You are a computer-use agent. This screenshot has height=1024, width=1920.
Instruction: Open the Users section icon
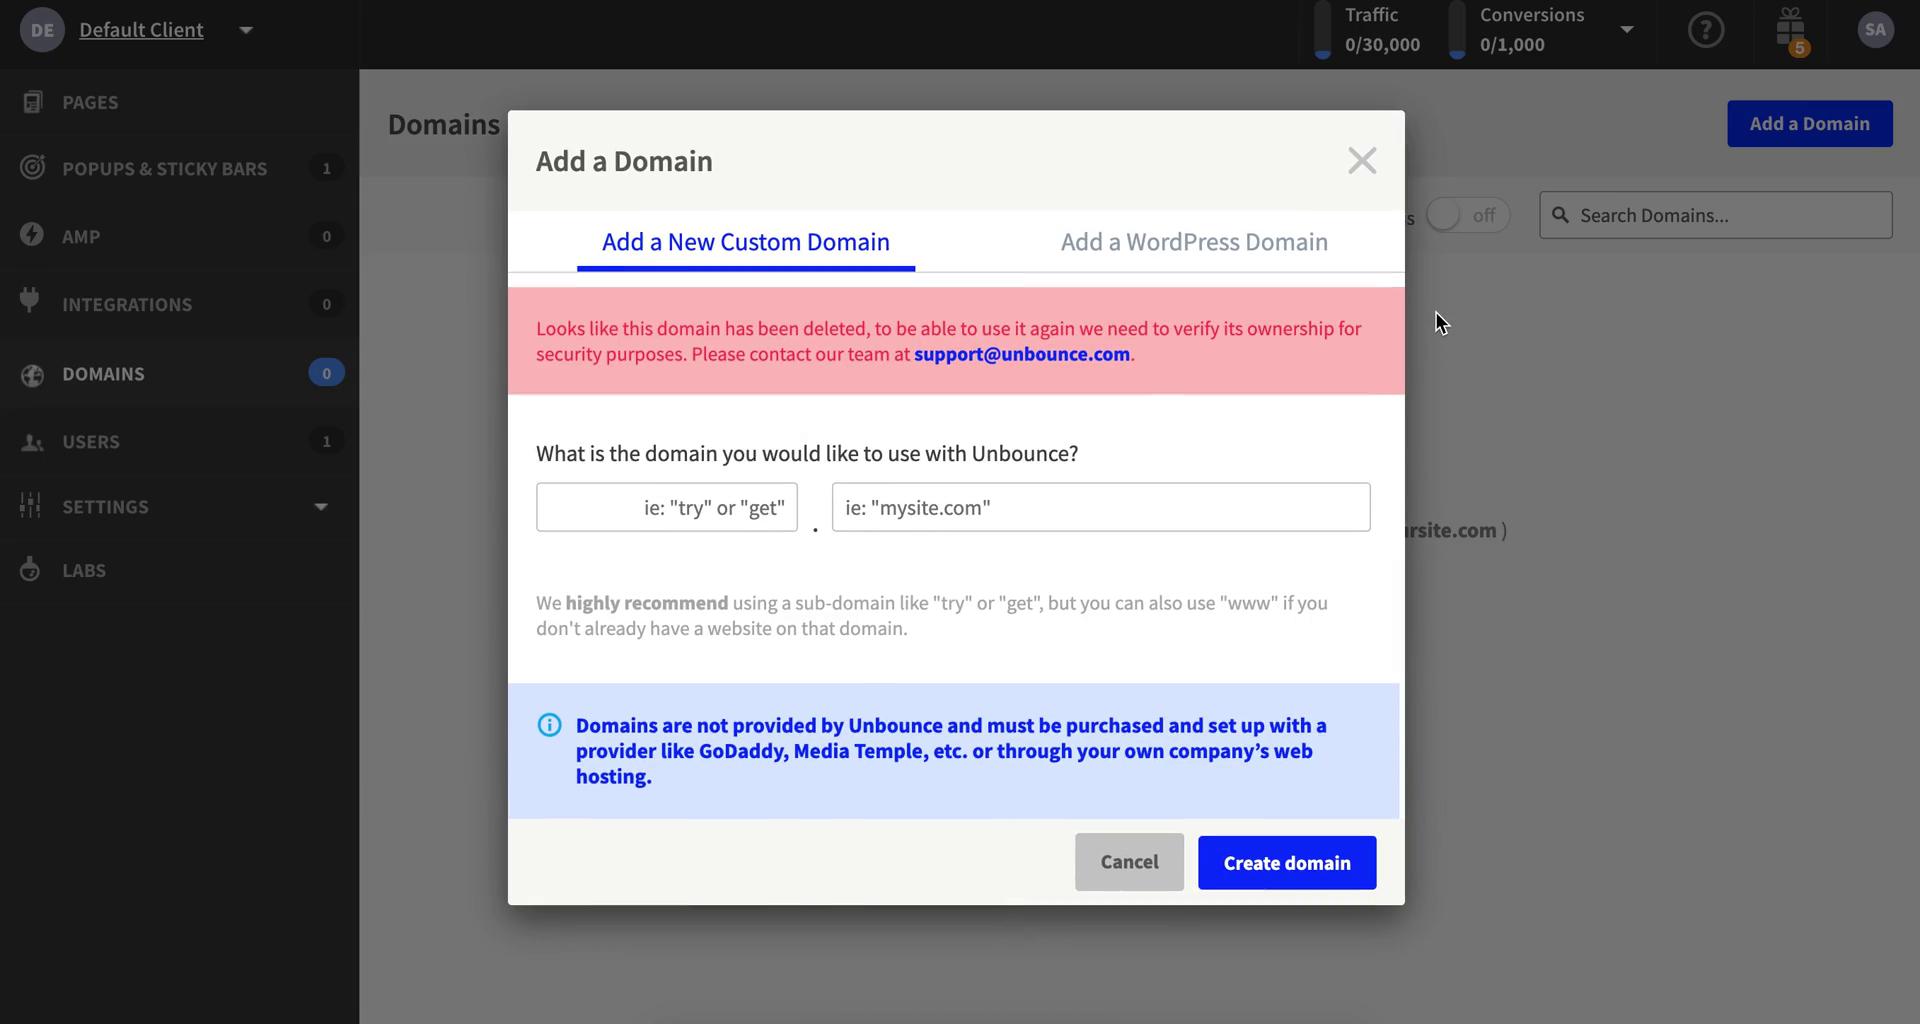point(33,441)
